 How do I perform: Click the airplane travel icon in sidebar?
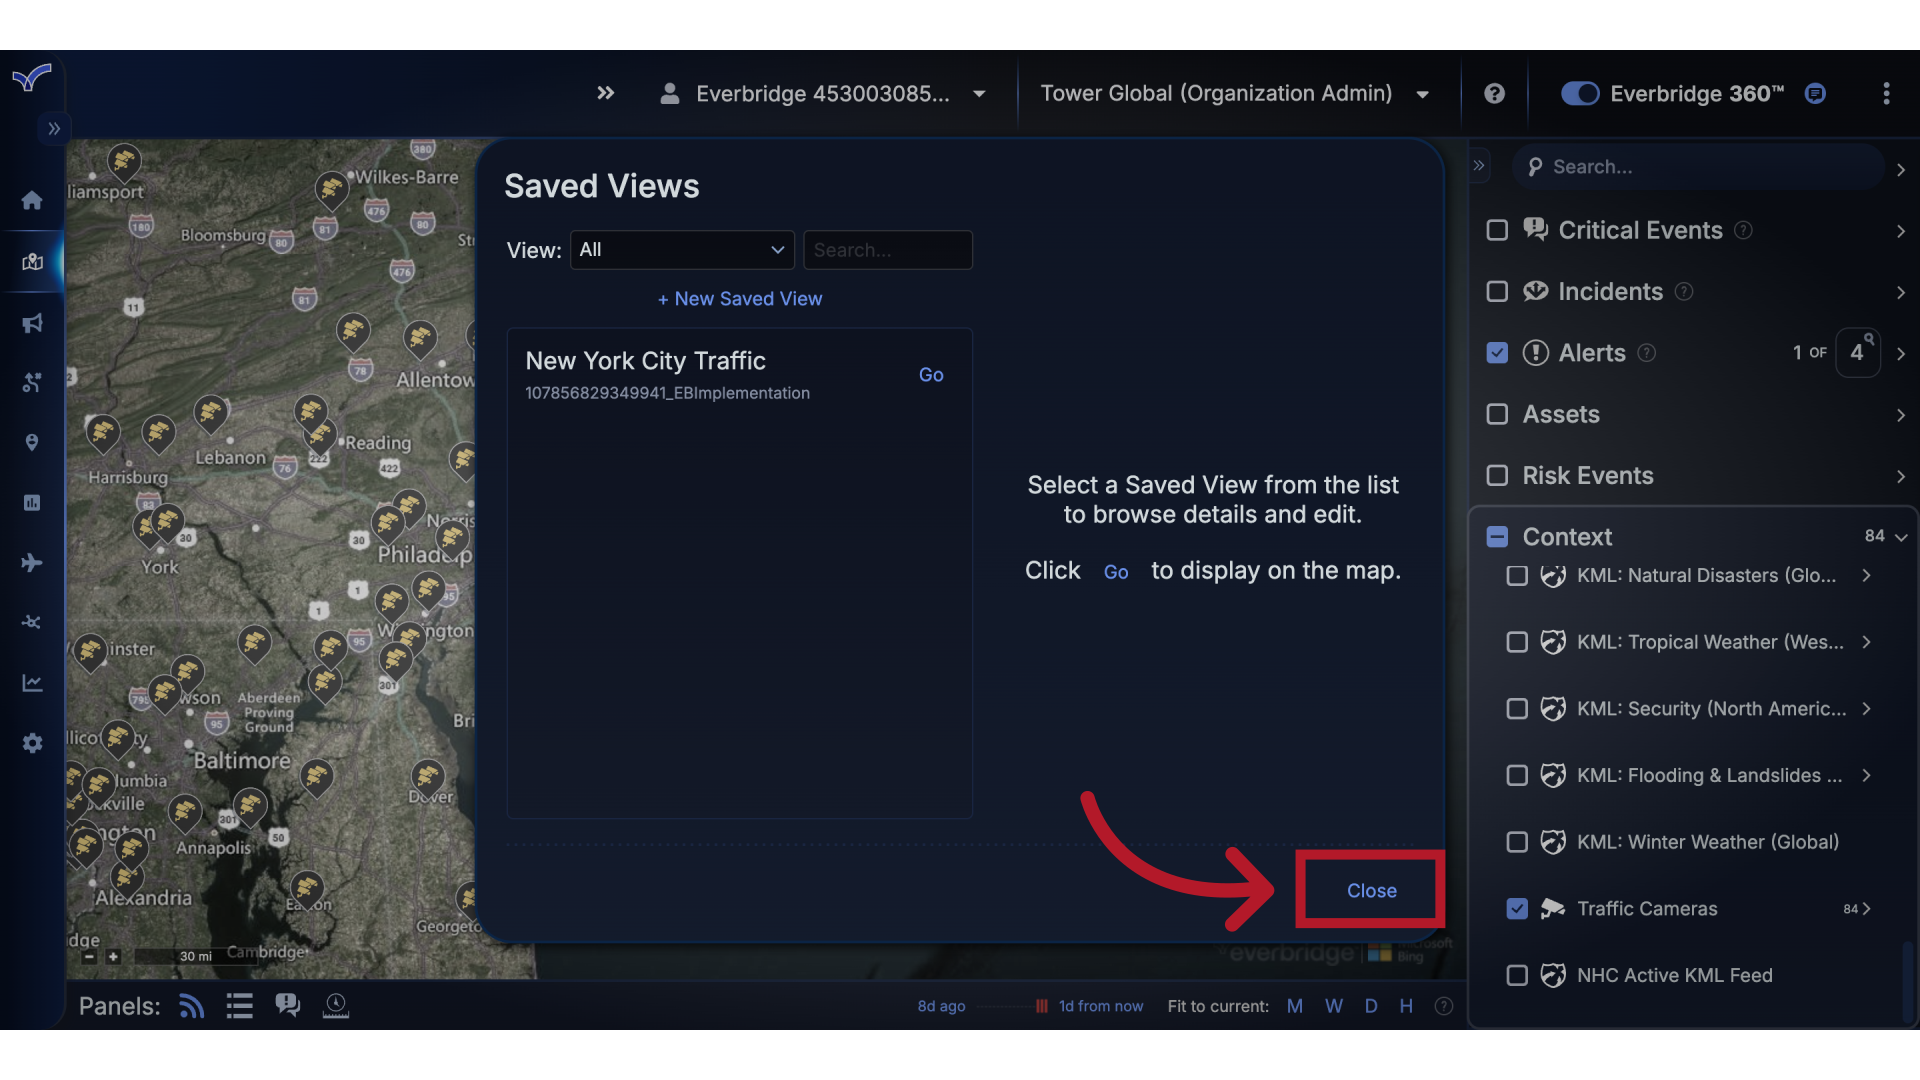coord(32,563)
